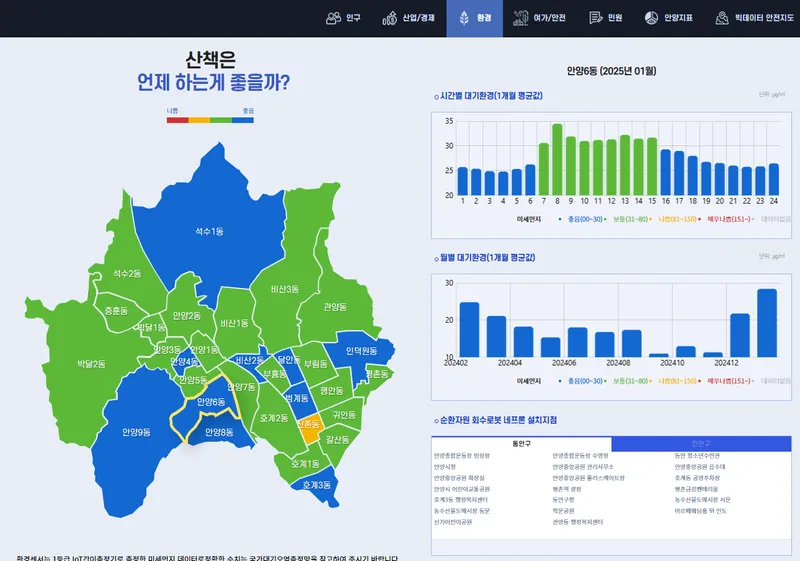Screen dimensions: 800x561
Task: Click the 안양지표 pie chart icon
Action: (651, 18)
